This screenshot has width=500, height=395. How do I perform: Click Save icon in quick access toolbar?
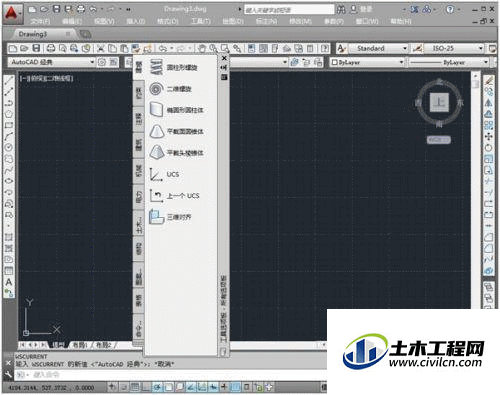pyautogui.click(x=57, y=9)
